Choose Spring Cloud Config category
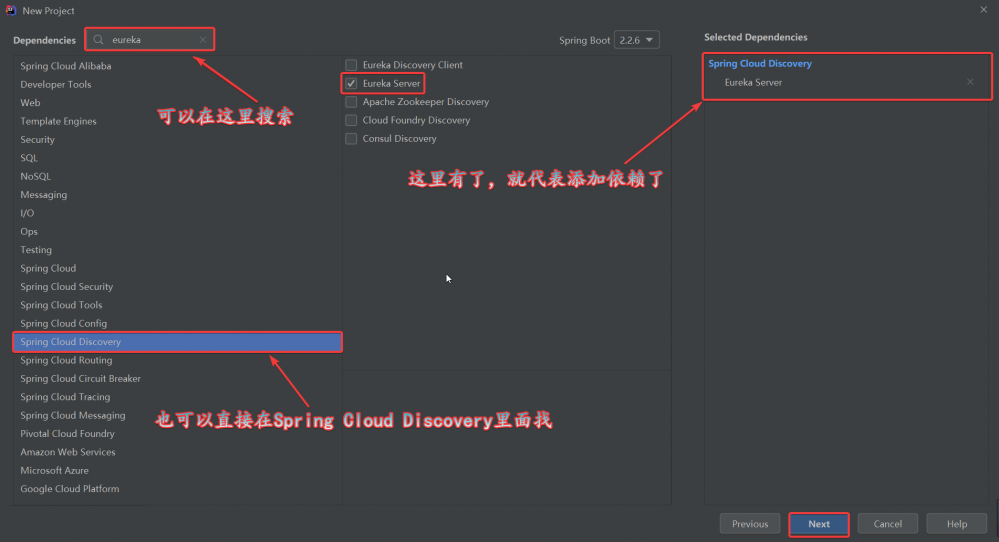The image size is (999, 542). 177,324
